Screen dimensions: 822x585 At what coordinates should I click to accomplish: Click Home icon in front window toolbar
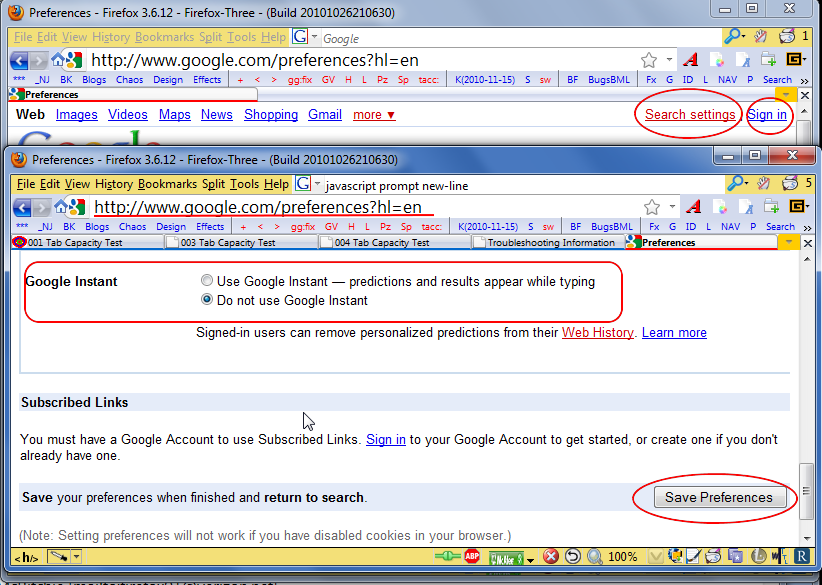60,207
